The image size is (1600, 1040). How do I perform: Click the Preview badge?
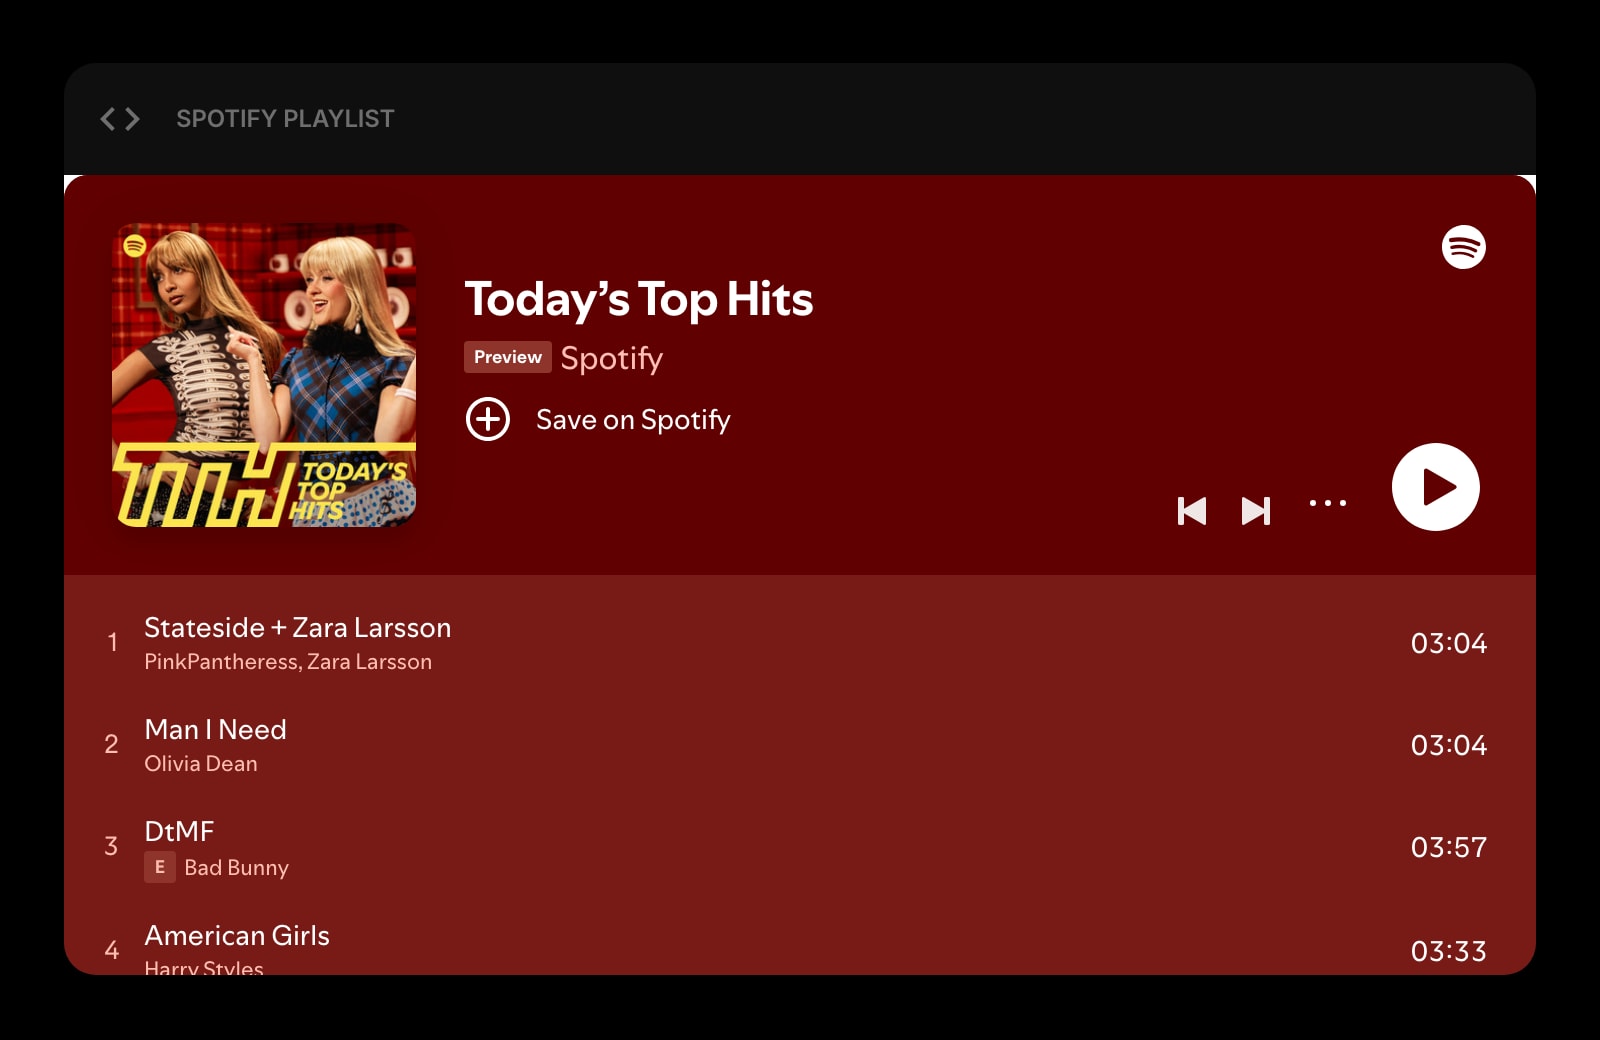pos(508,357)
